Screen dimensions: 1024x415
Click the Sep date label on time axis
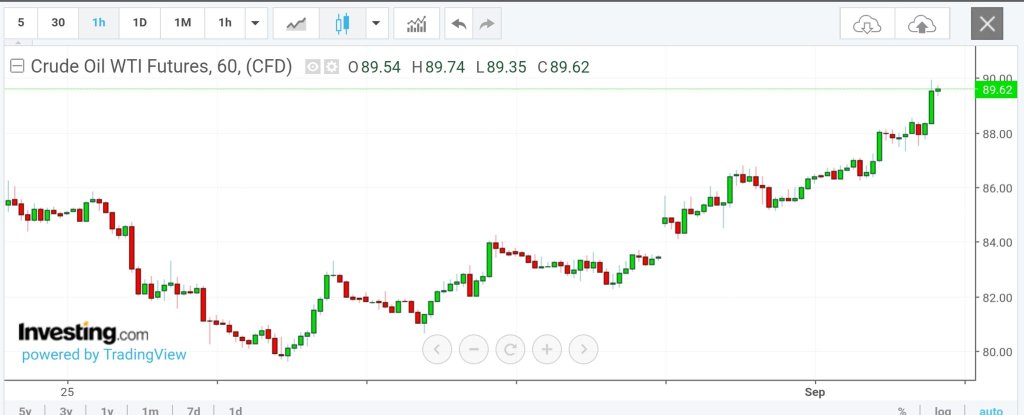tap(814, 392)
